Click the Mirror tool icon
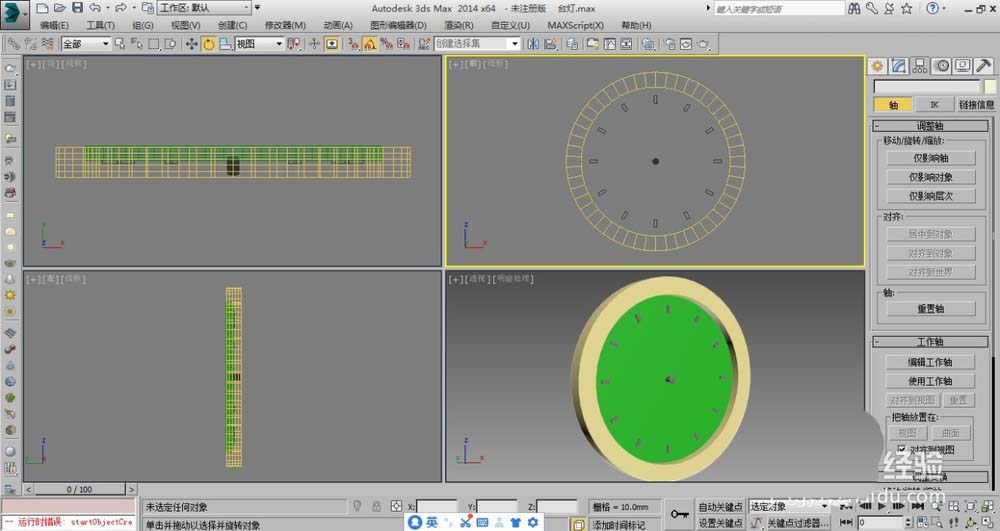The image size is (1000, 531). click(x=533, y=43)
